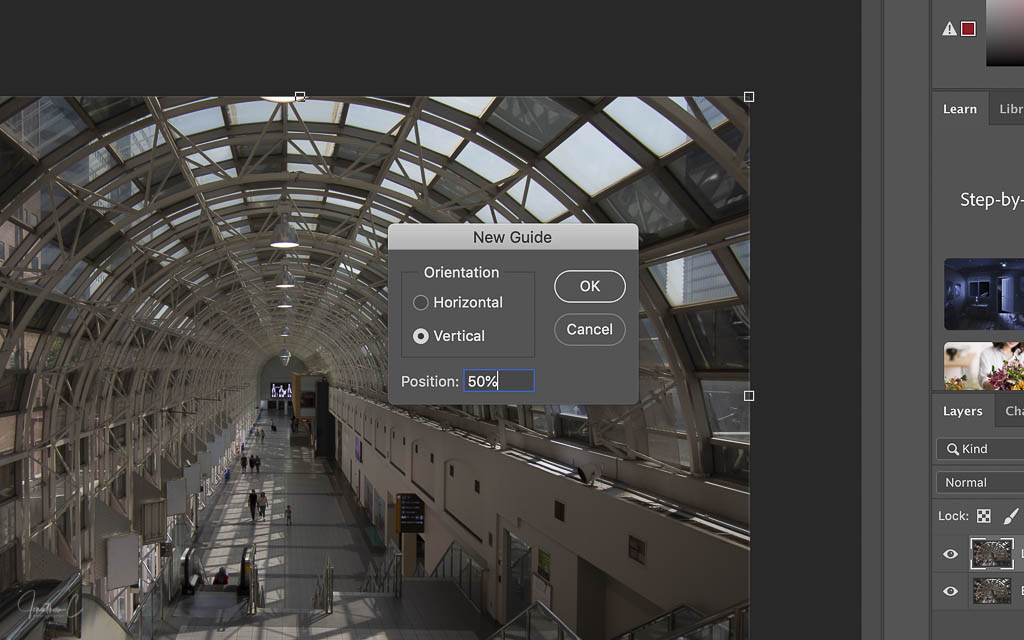
Task: Click the out-of-gamut warning triangle icon
Action: pyautogui.click(x=949, y=29)
